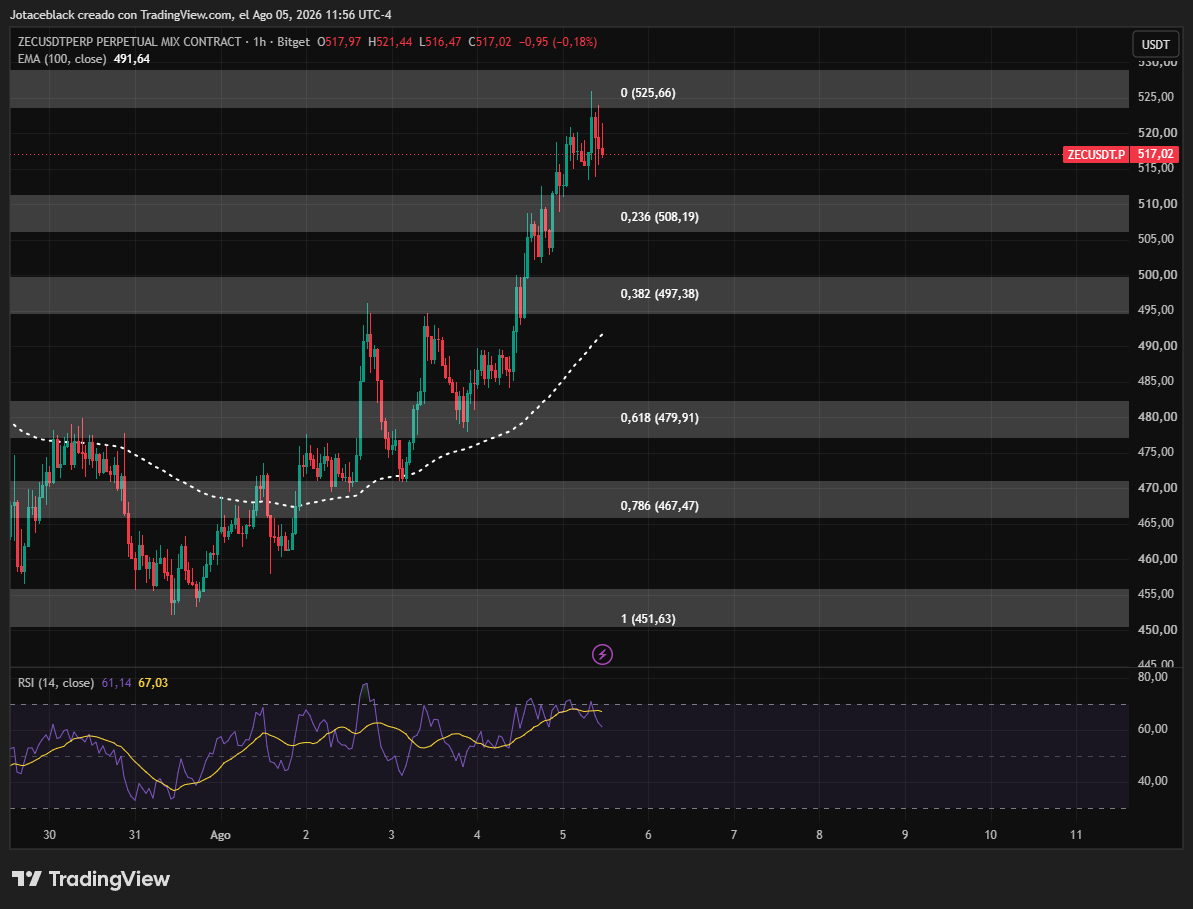This screenshot has height=909, width=1193.
Task: Click the ZECUSDT.P red price tag
Action: pos(1096,154)
